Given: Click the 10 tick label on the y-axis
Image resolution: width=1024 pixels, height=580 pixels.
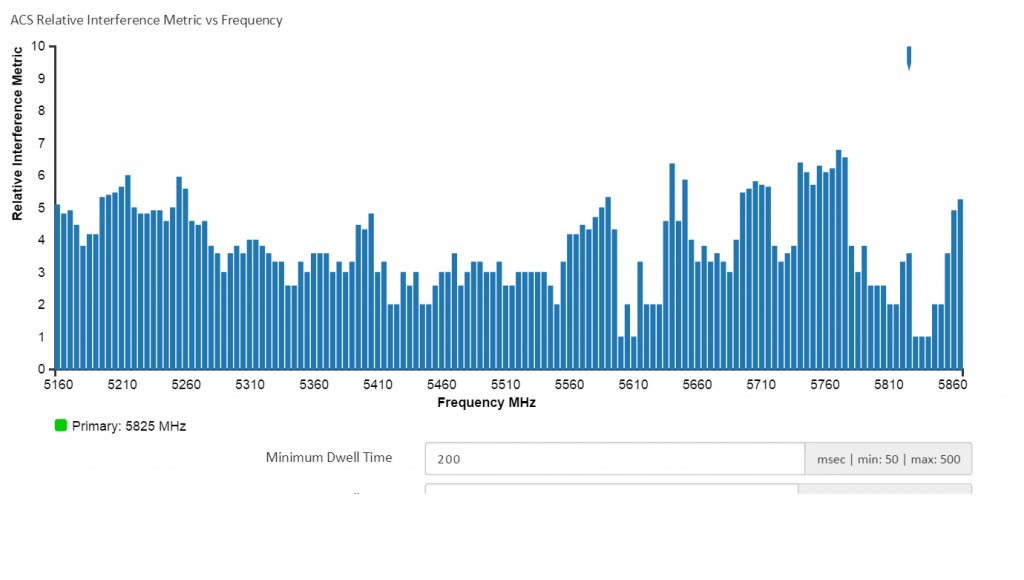Looking at the screenshot, I should pyautogui.click(x=38, y=46).
